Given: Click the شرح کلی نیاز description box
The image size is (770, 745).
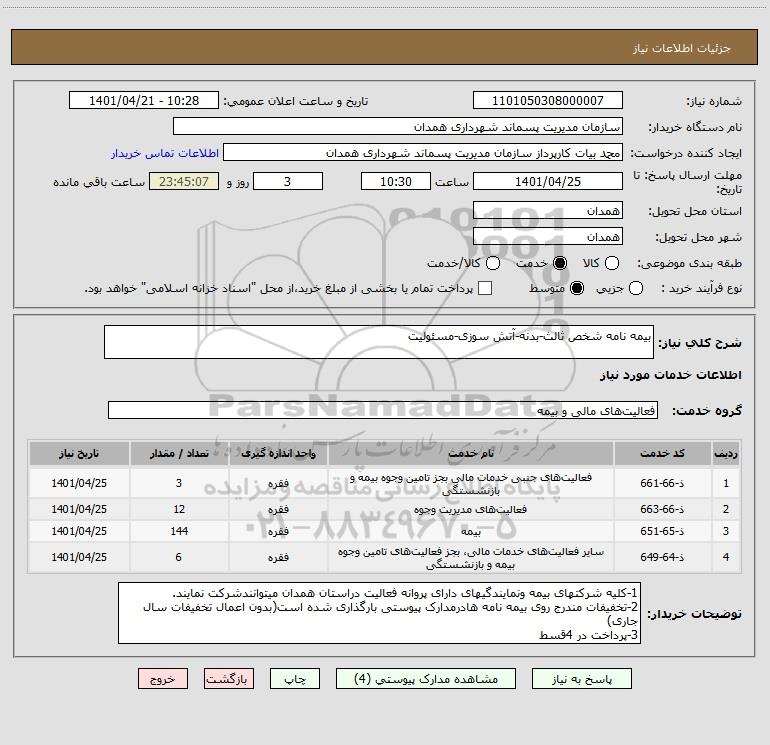Looking at the screenshot, I should click(379, 342).
